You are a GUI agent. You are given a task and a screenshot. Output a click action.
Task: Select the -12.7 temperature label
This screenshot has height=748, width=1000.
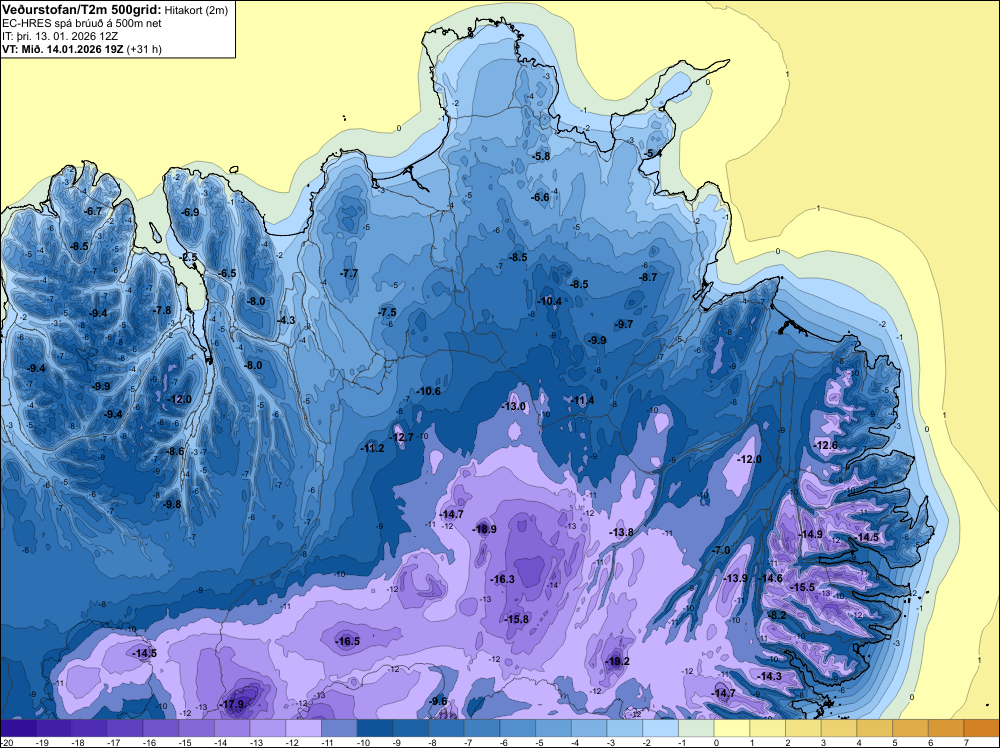[402, 437]
